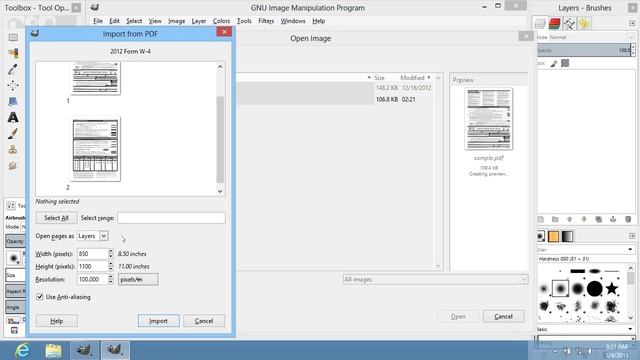Open the Tools menu
The height and width of the screenshot is (360, 640).
point(244,21)
